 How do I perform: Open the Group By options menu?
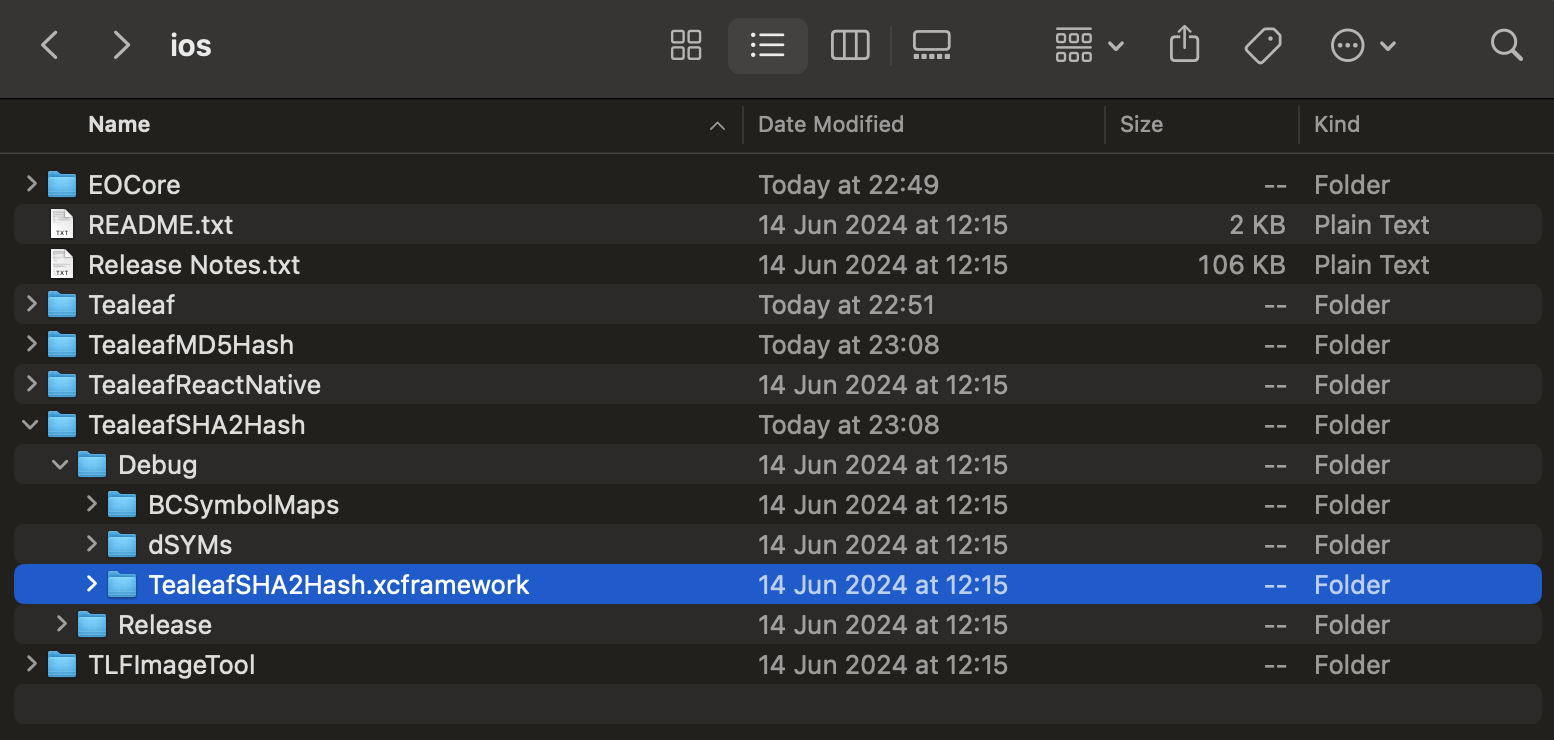click(1090, 45)
